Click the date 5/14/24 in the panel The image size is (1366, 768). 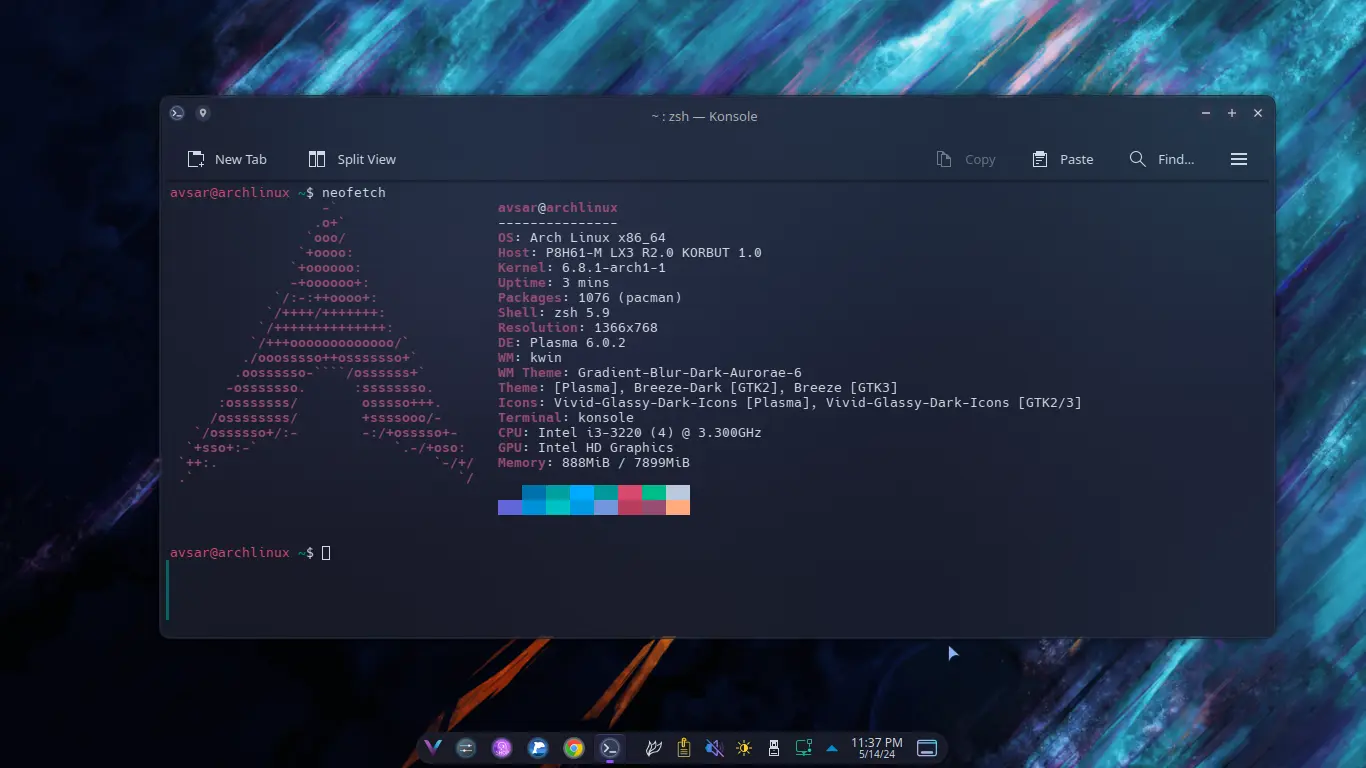[x=877, y=754]
